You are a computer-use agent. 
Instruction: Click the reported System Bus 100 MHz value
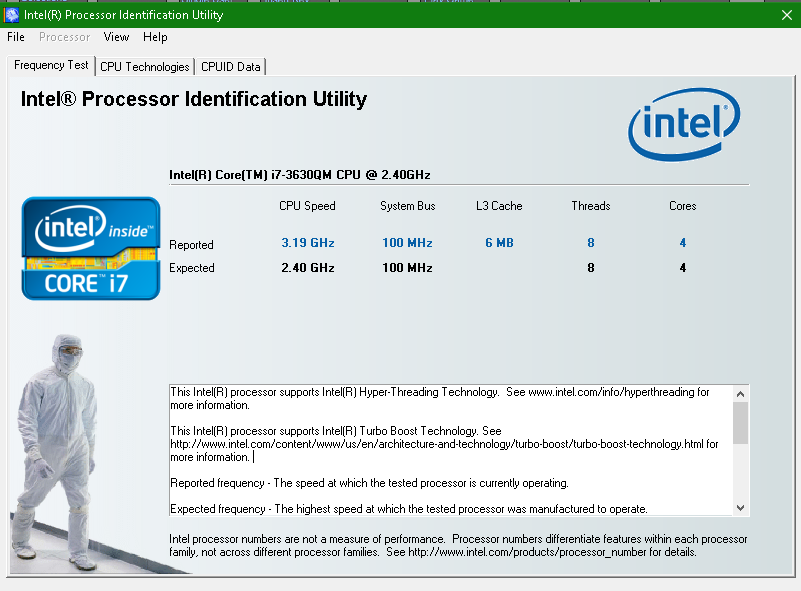(x=407, y=243)
